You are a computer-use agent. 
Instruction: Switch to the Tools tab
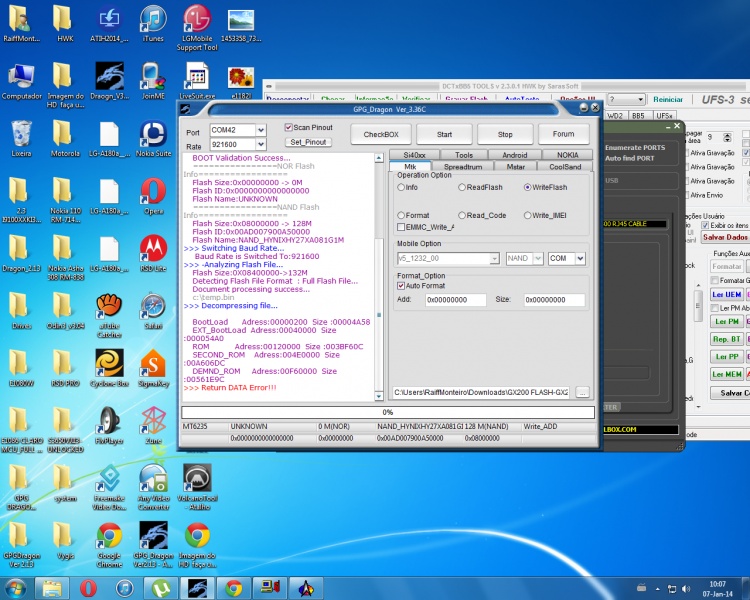[463, 155]
